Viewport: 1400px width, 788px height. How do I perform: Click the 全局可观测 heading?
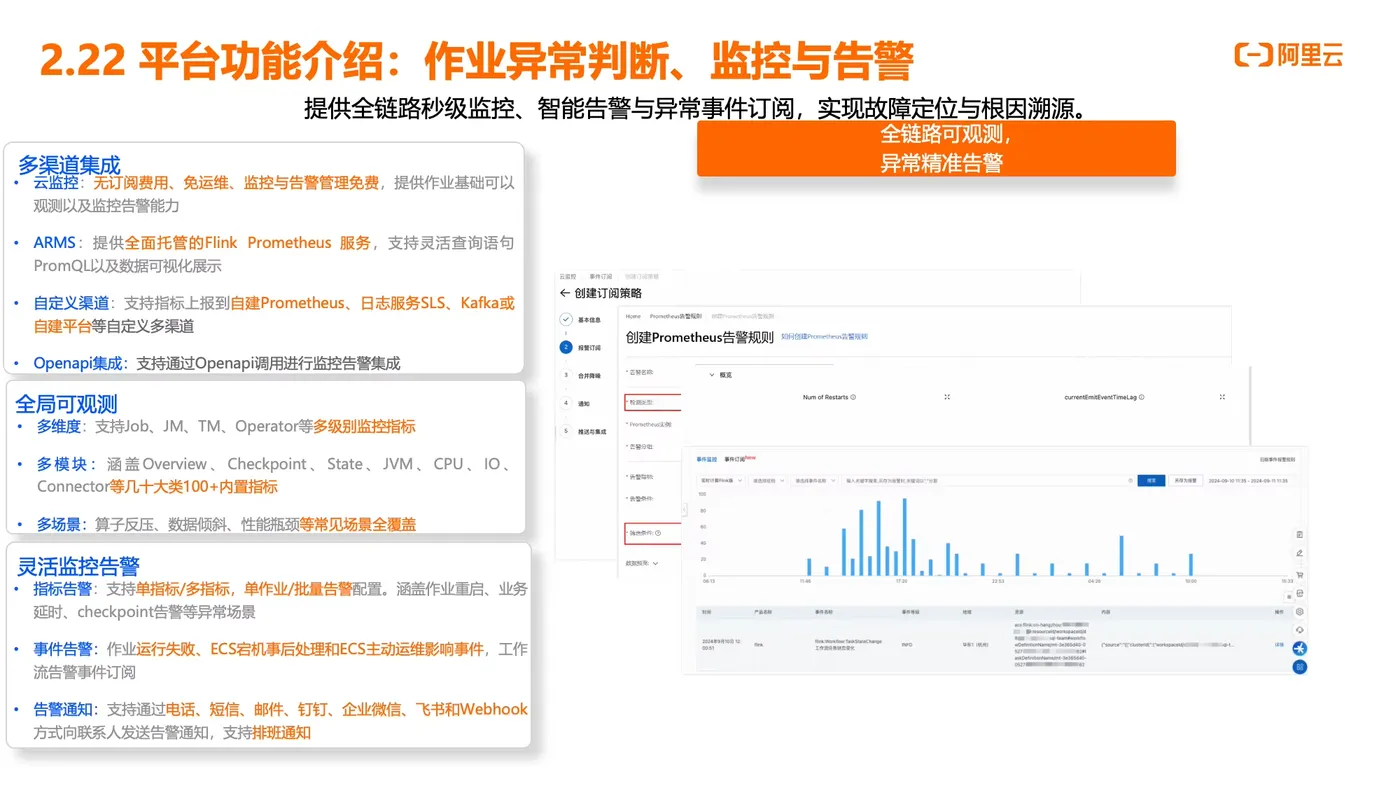66,404
